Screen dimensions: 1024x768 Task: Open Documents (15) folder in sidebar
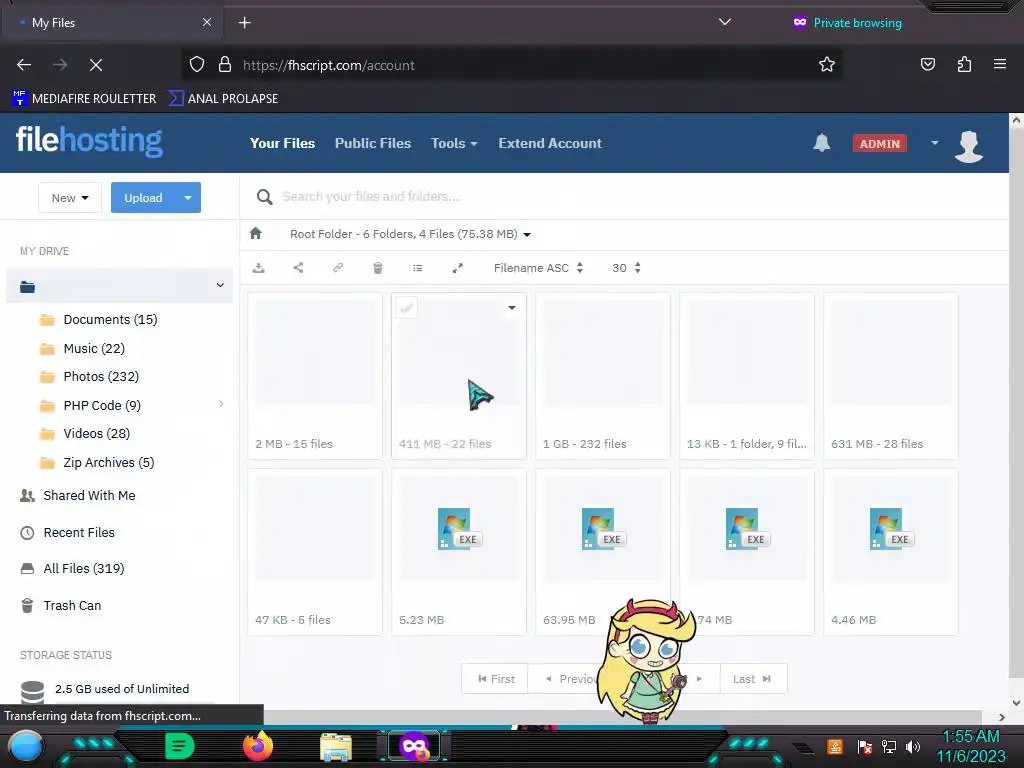pyautogui.click(x=110, y=319)
